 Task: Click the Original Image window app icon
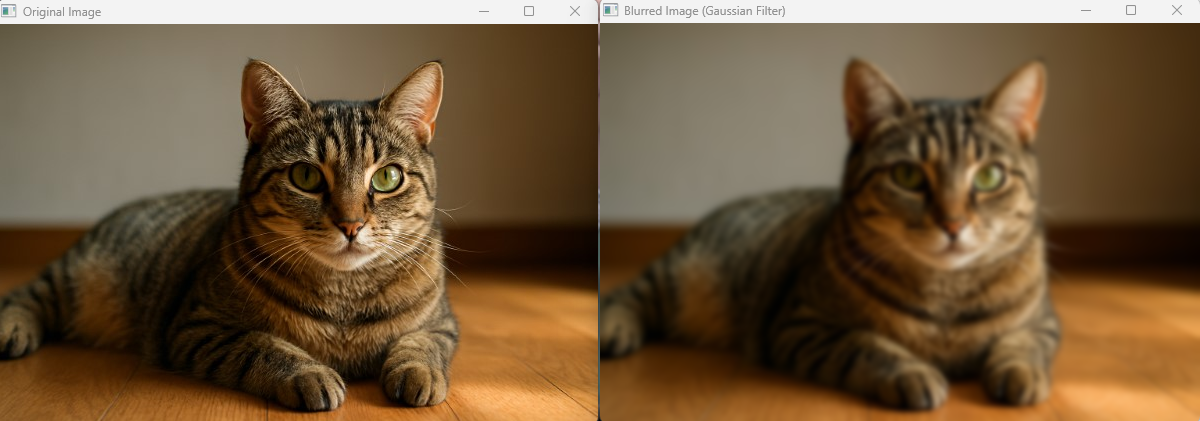[x=9, y=11]
